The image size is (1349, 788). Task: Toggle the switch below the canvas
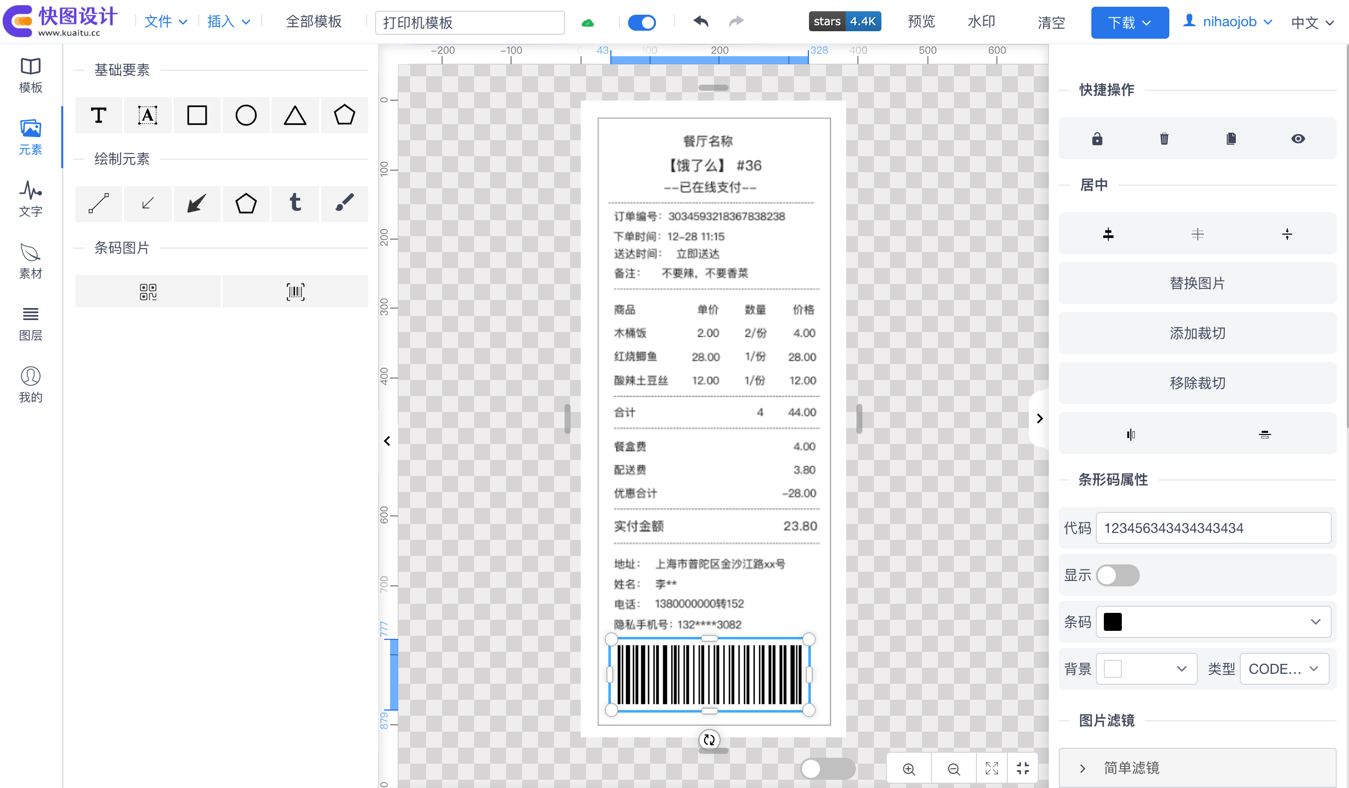(828, 768)
